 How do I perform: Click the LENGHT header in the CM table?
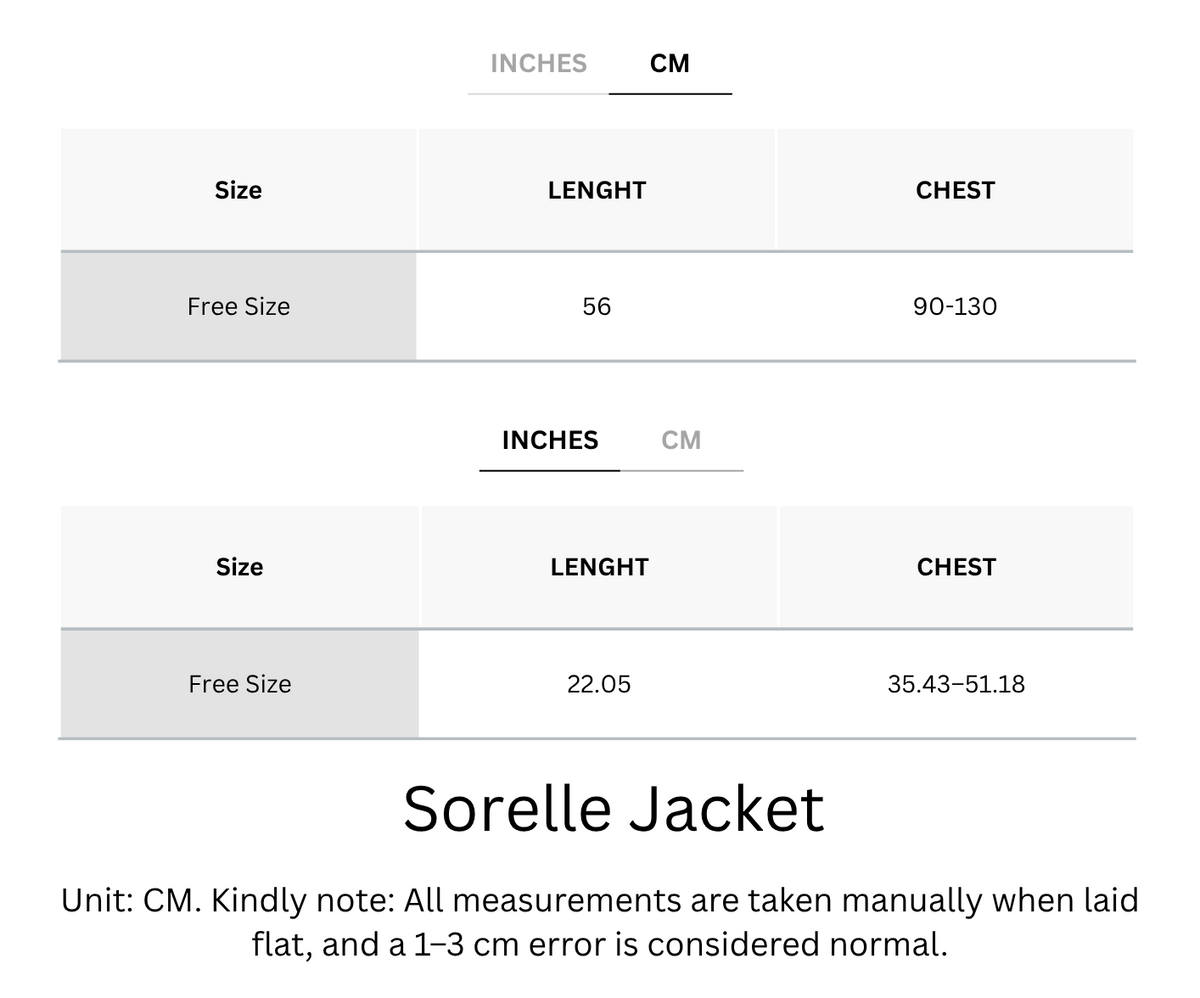[597, 190]
